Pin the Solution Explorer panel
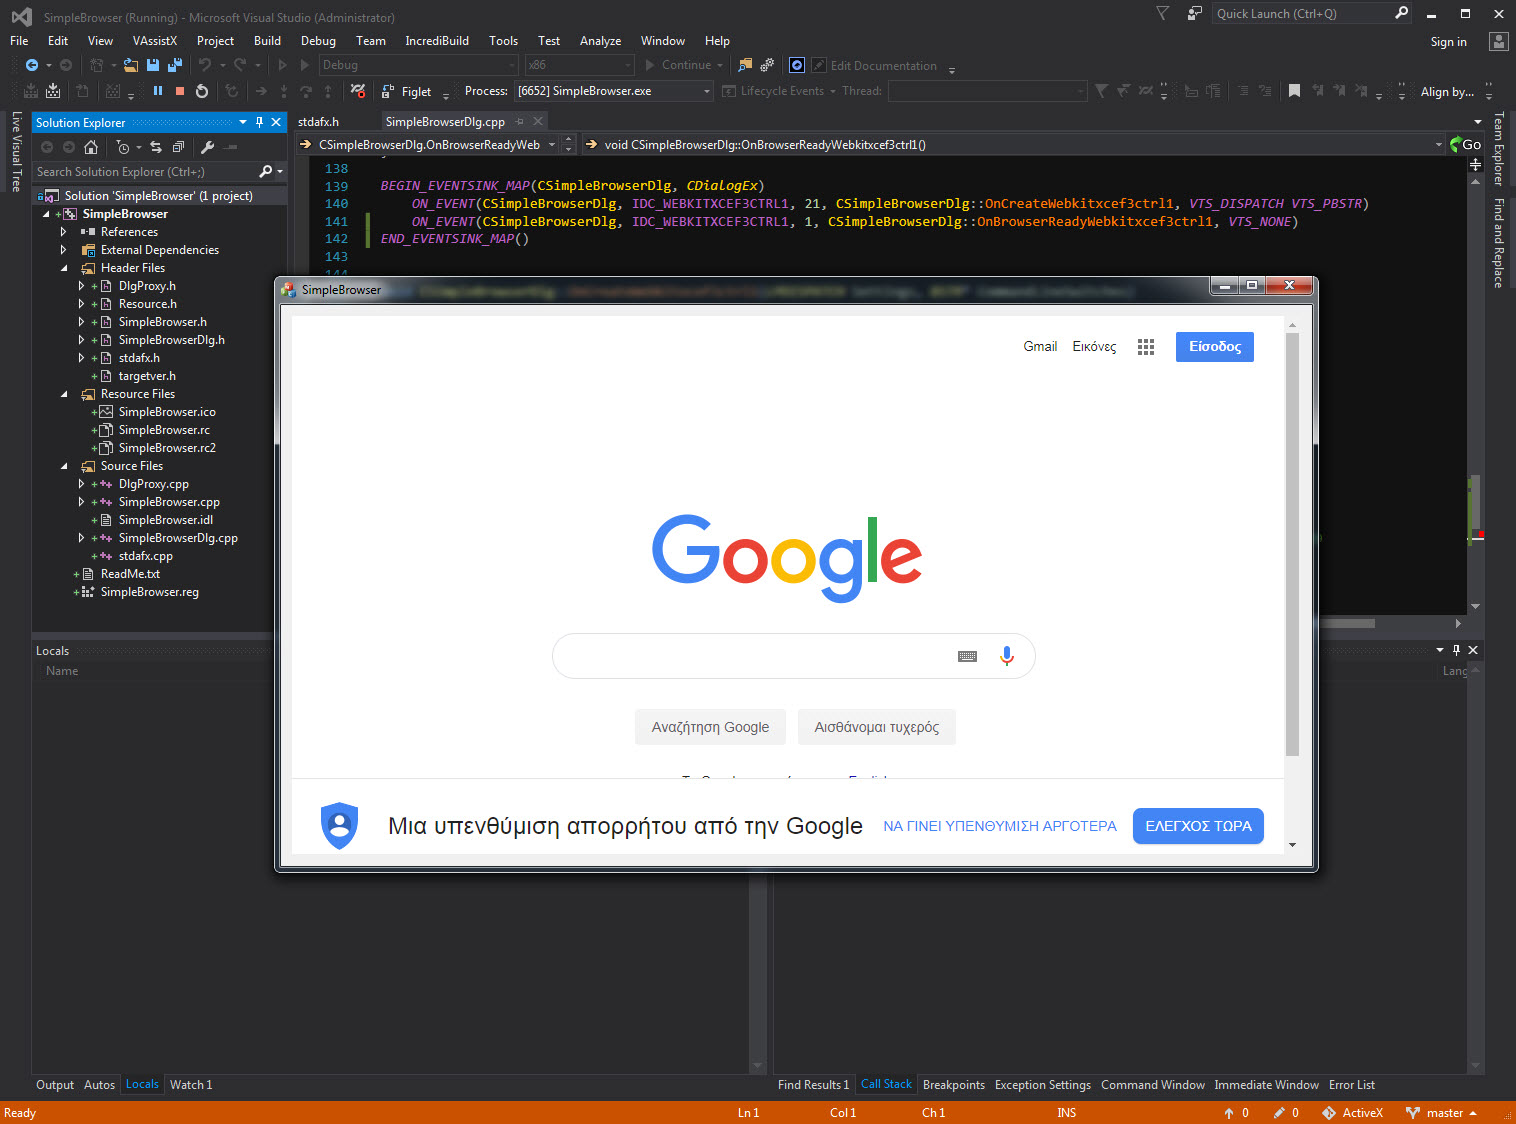 click(259, 122)
